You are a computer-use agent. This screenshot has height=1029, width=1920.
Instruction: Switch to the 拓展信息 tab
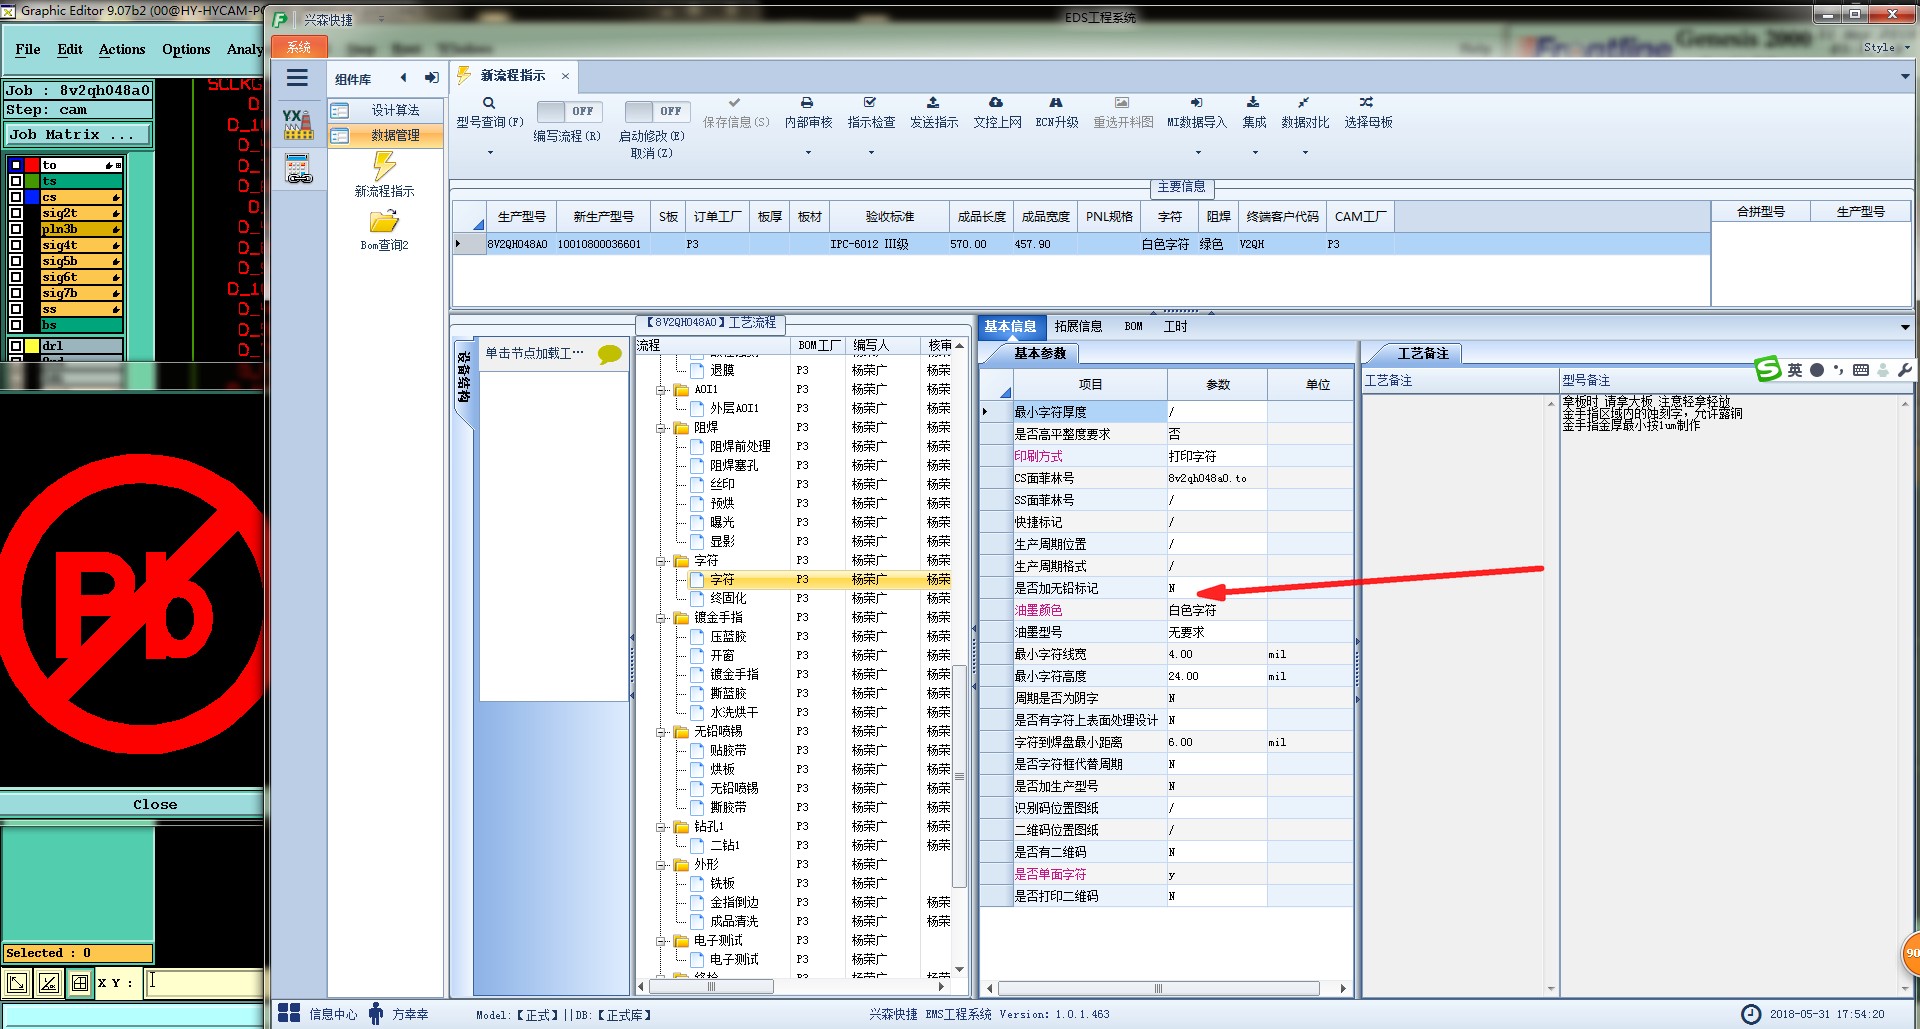1078,326
